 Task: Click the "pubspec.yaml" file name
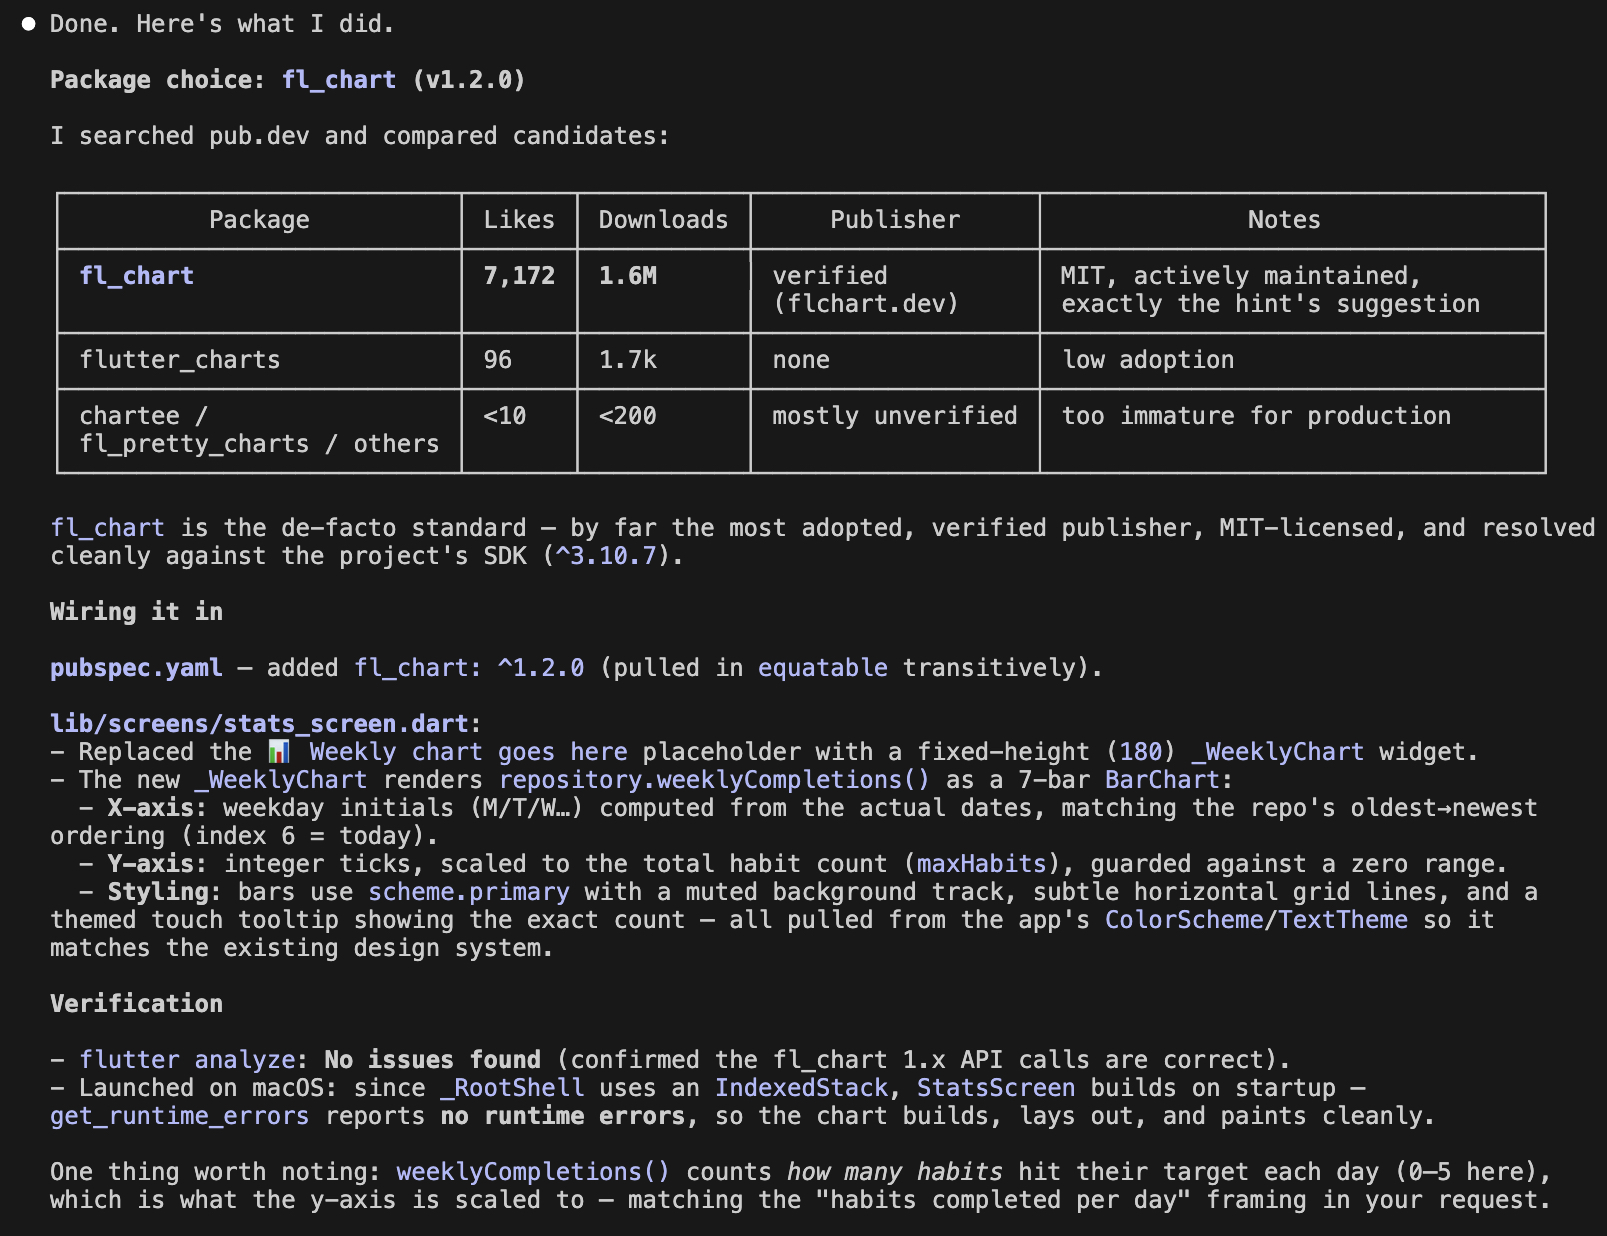point(136,668)
